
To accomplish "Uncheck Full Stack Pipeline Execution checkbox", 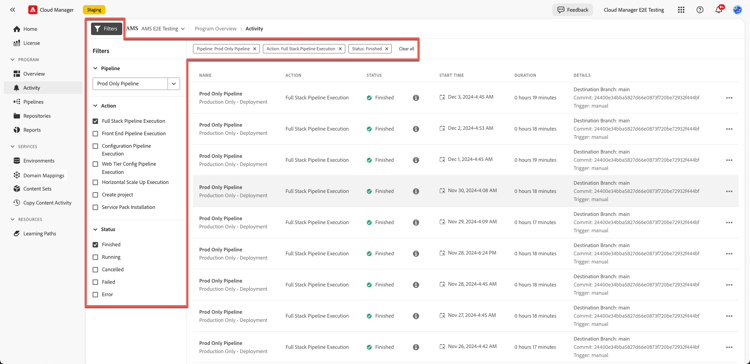I will click(95, 121).
